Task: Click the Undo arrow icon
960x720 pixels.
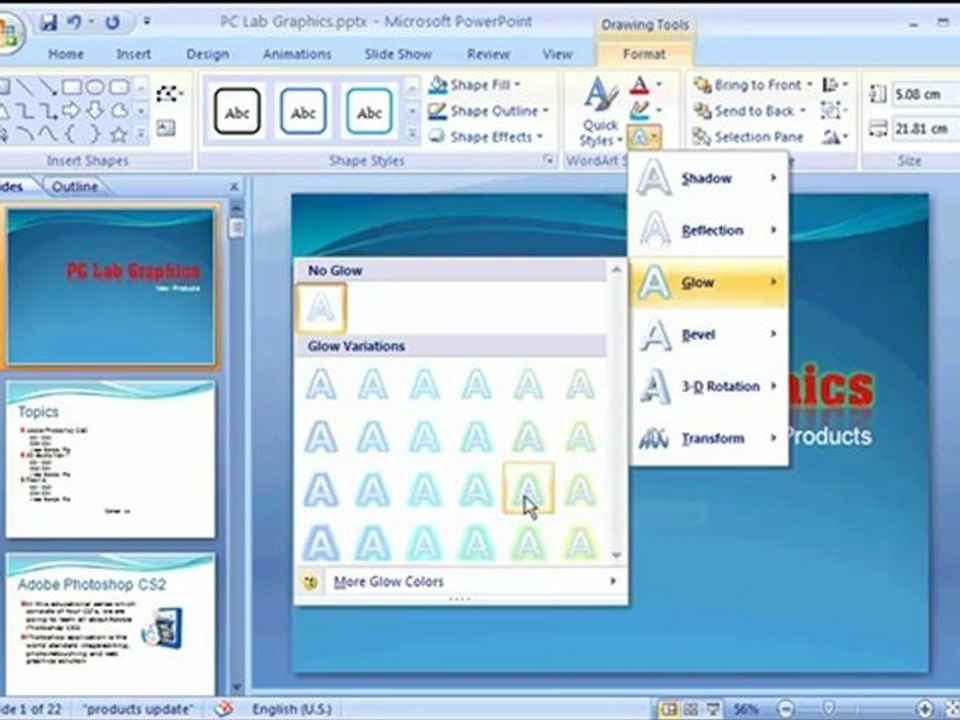Action: tap(75, 23)
